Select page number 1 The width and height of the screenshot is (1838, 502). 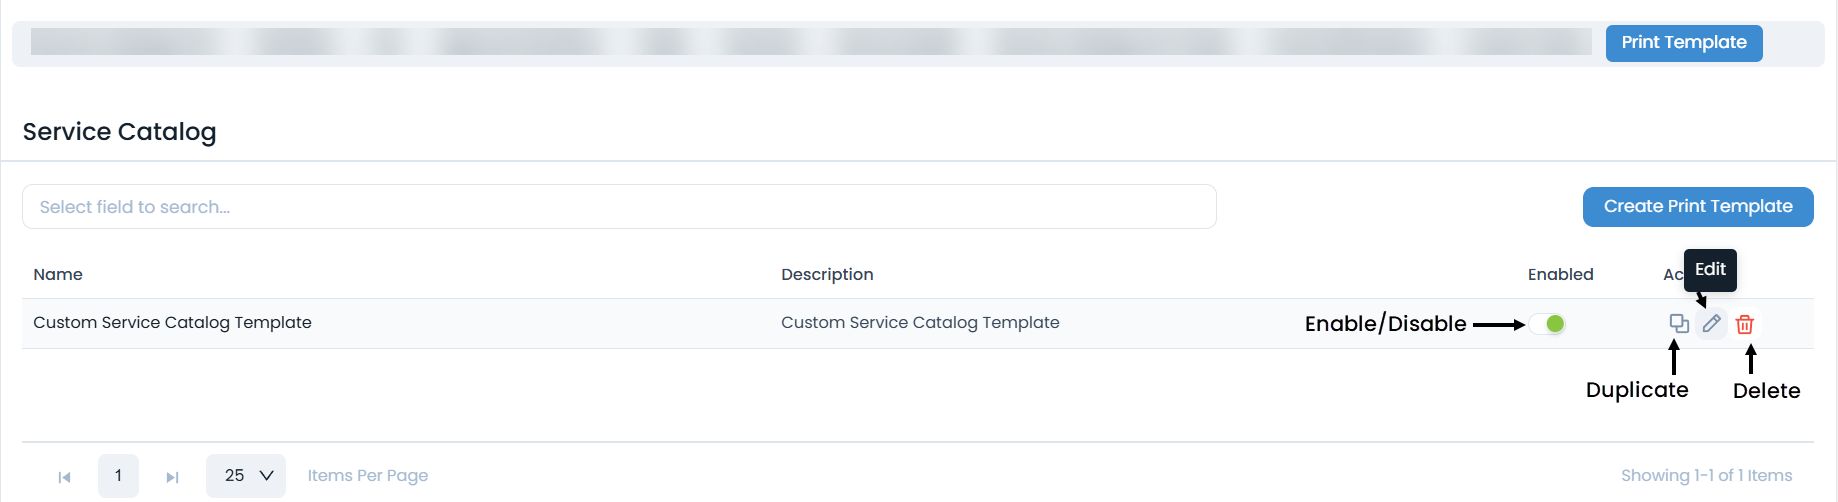point(118,476)
